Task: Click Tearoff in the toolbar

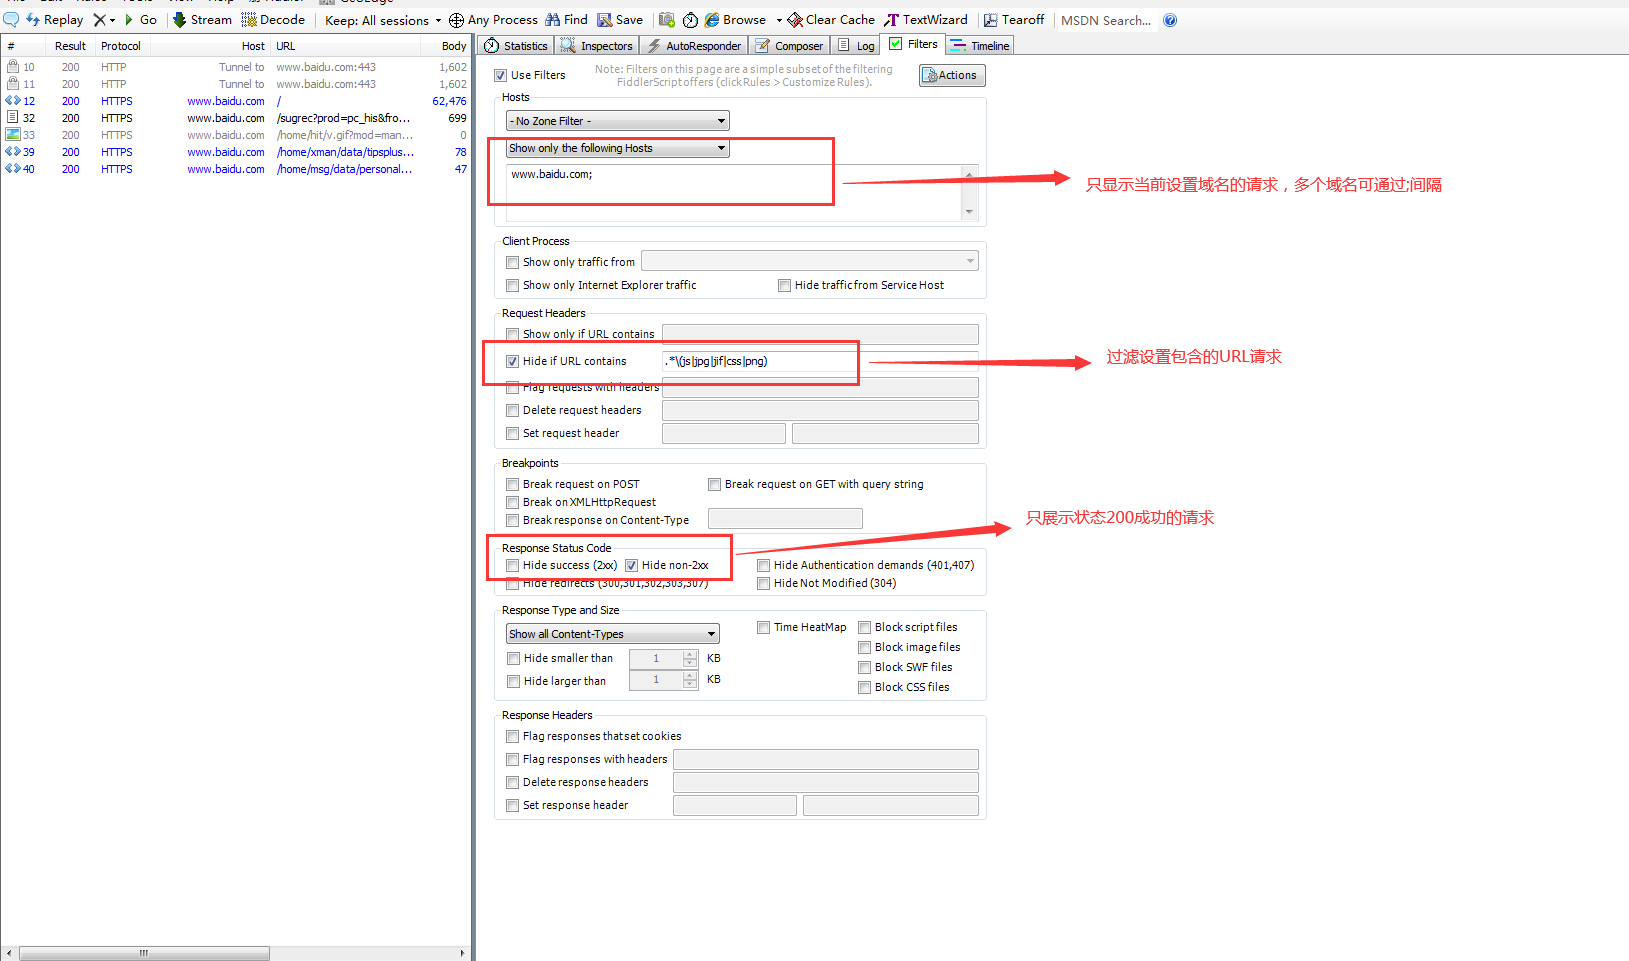Action: (x=1014, y=20)
